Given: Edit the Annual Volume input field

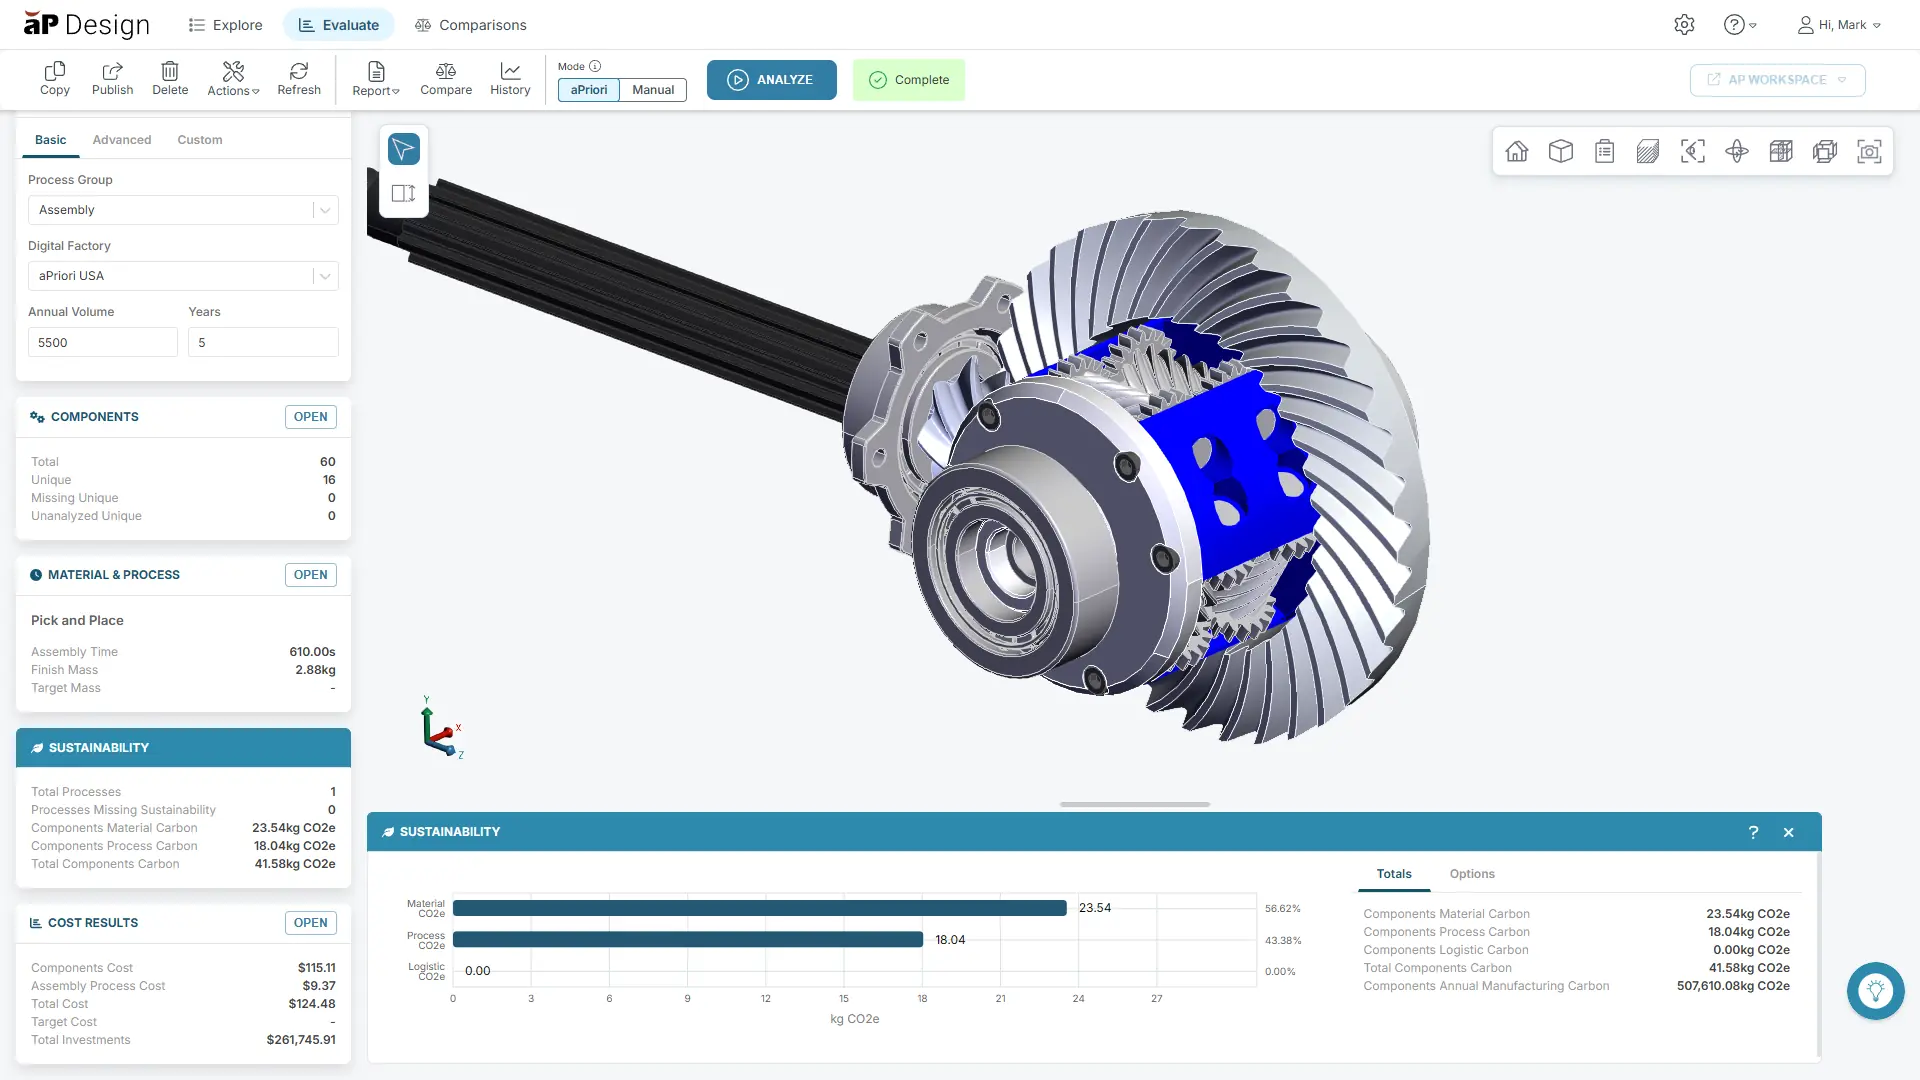Looking at the screenshot, I should pyautogui.click(x=102, y=341).
